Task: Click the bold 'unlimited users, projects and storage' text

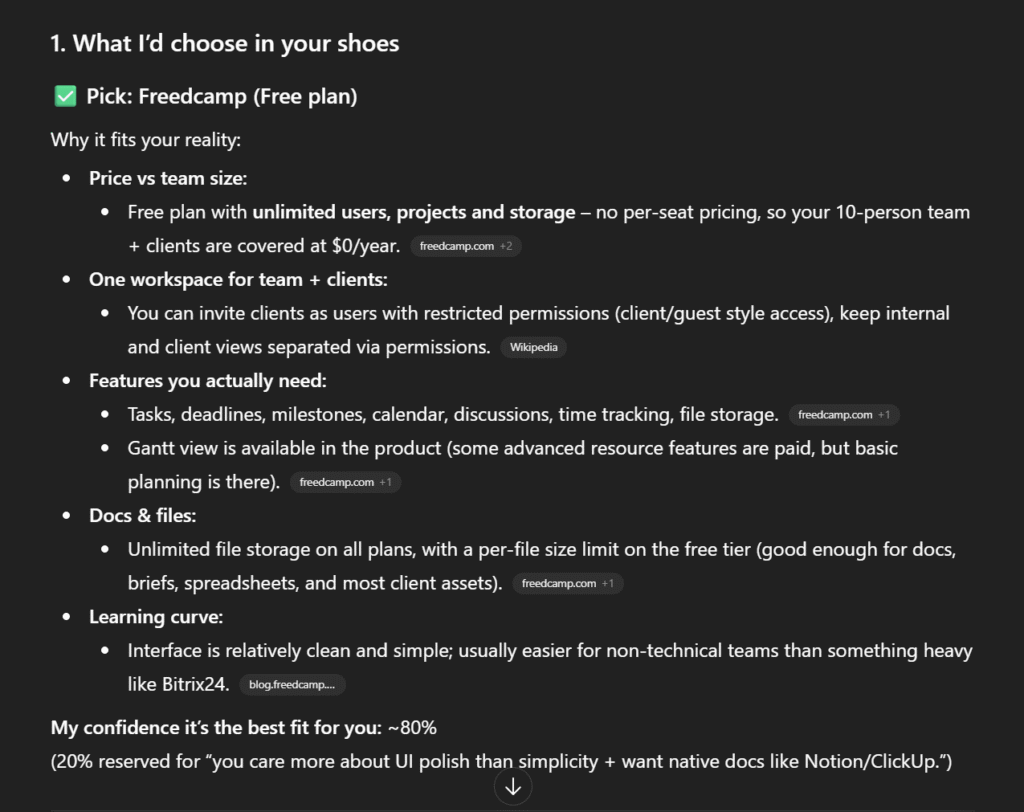Action: pos(414,212)
